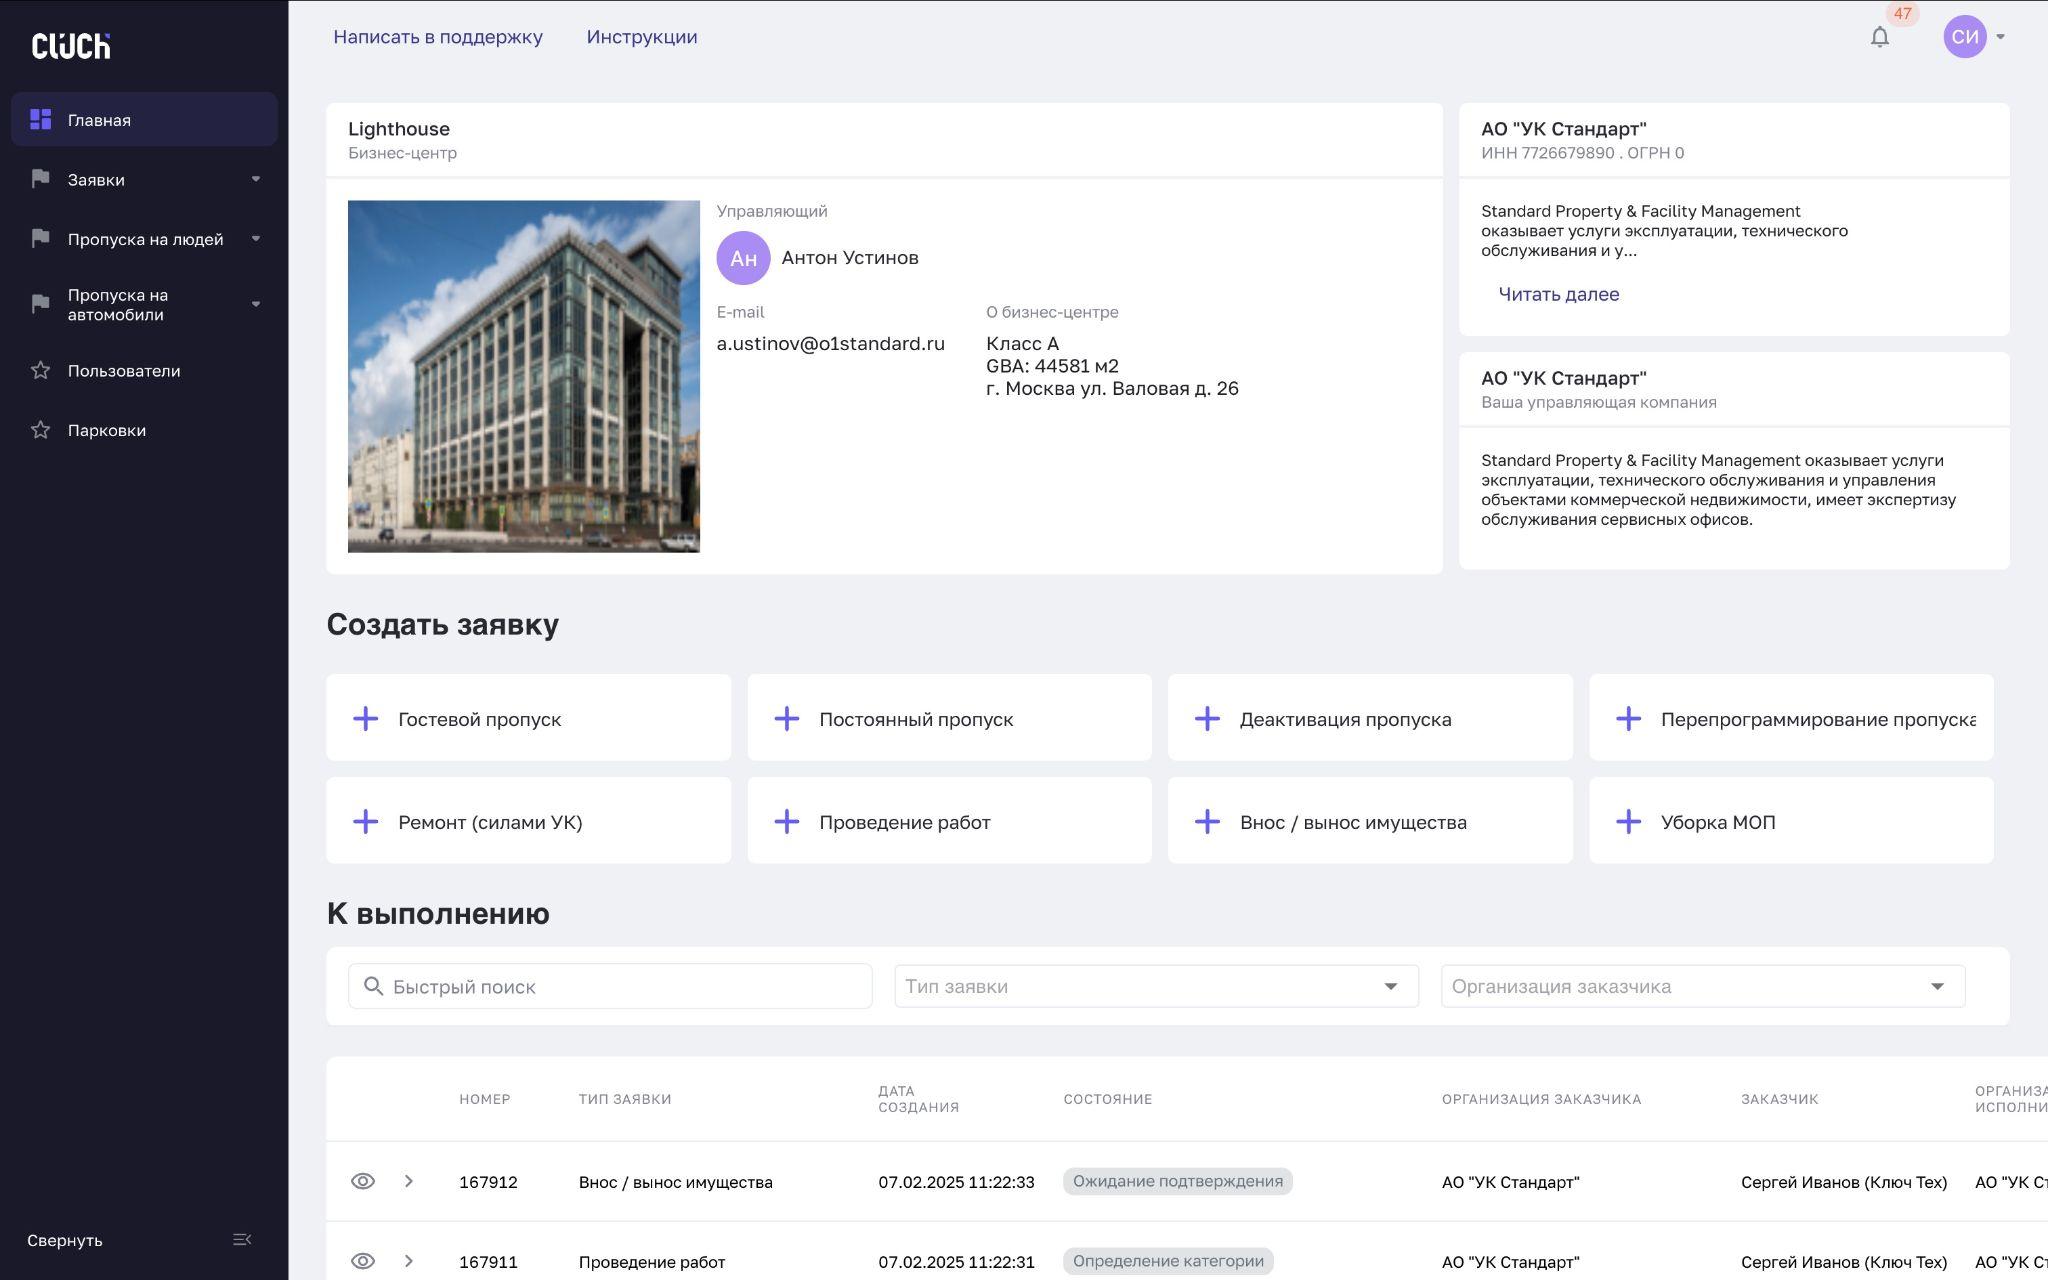This screenshot has height=1280, width=2048.
Task: Click the search magnifier icon
Action: [x=374, y=986]
